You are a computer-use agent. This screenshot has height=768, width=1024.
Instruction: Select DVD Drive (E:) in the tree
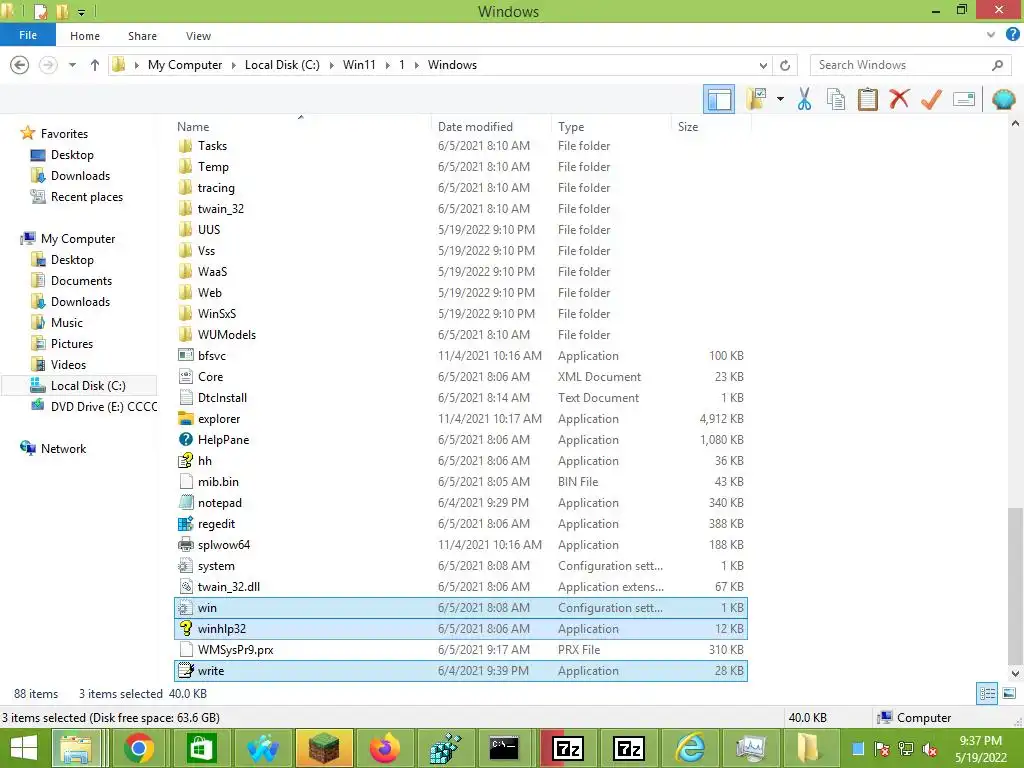(103, 407)
